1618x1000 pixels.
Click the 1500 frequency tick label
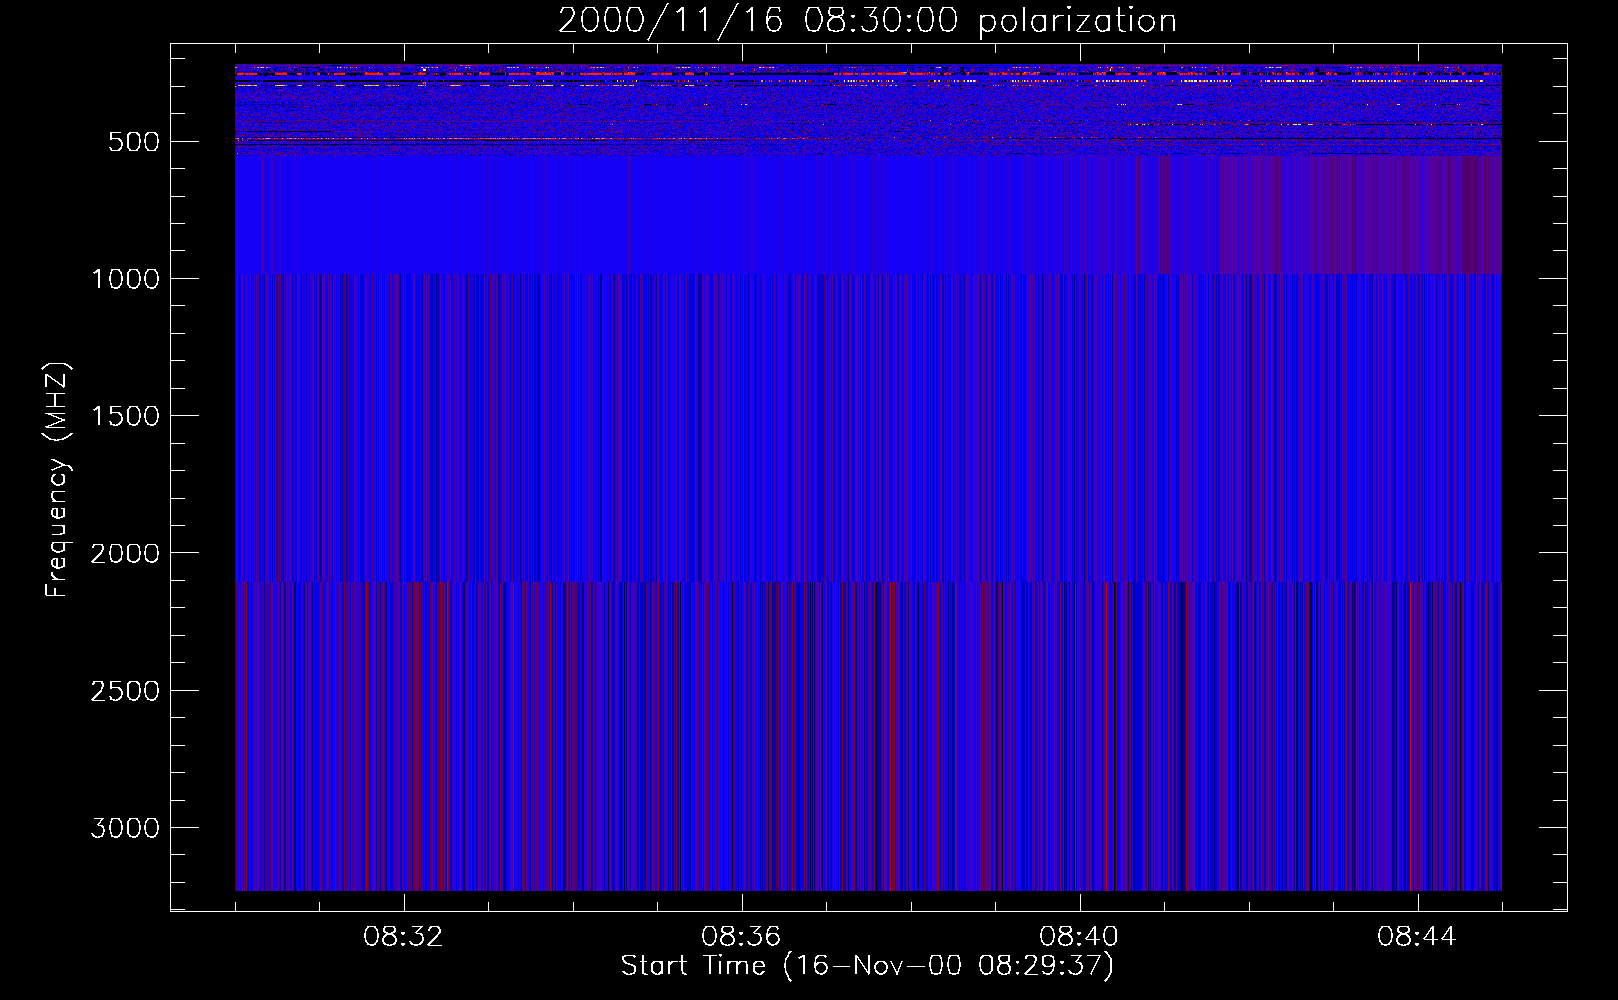[x=125, y=416]
